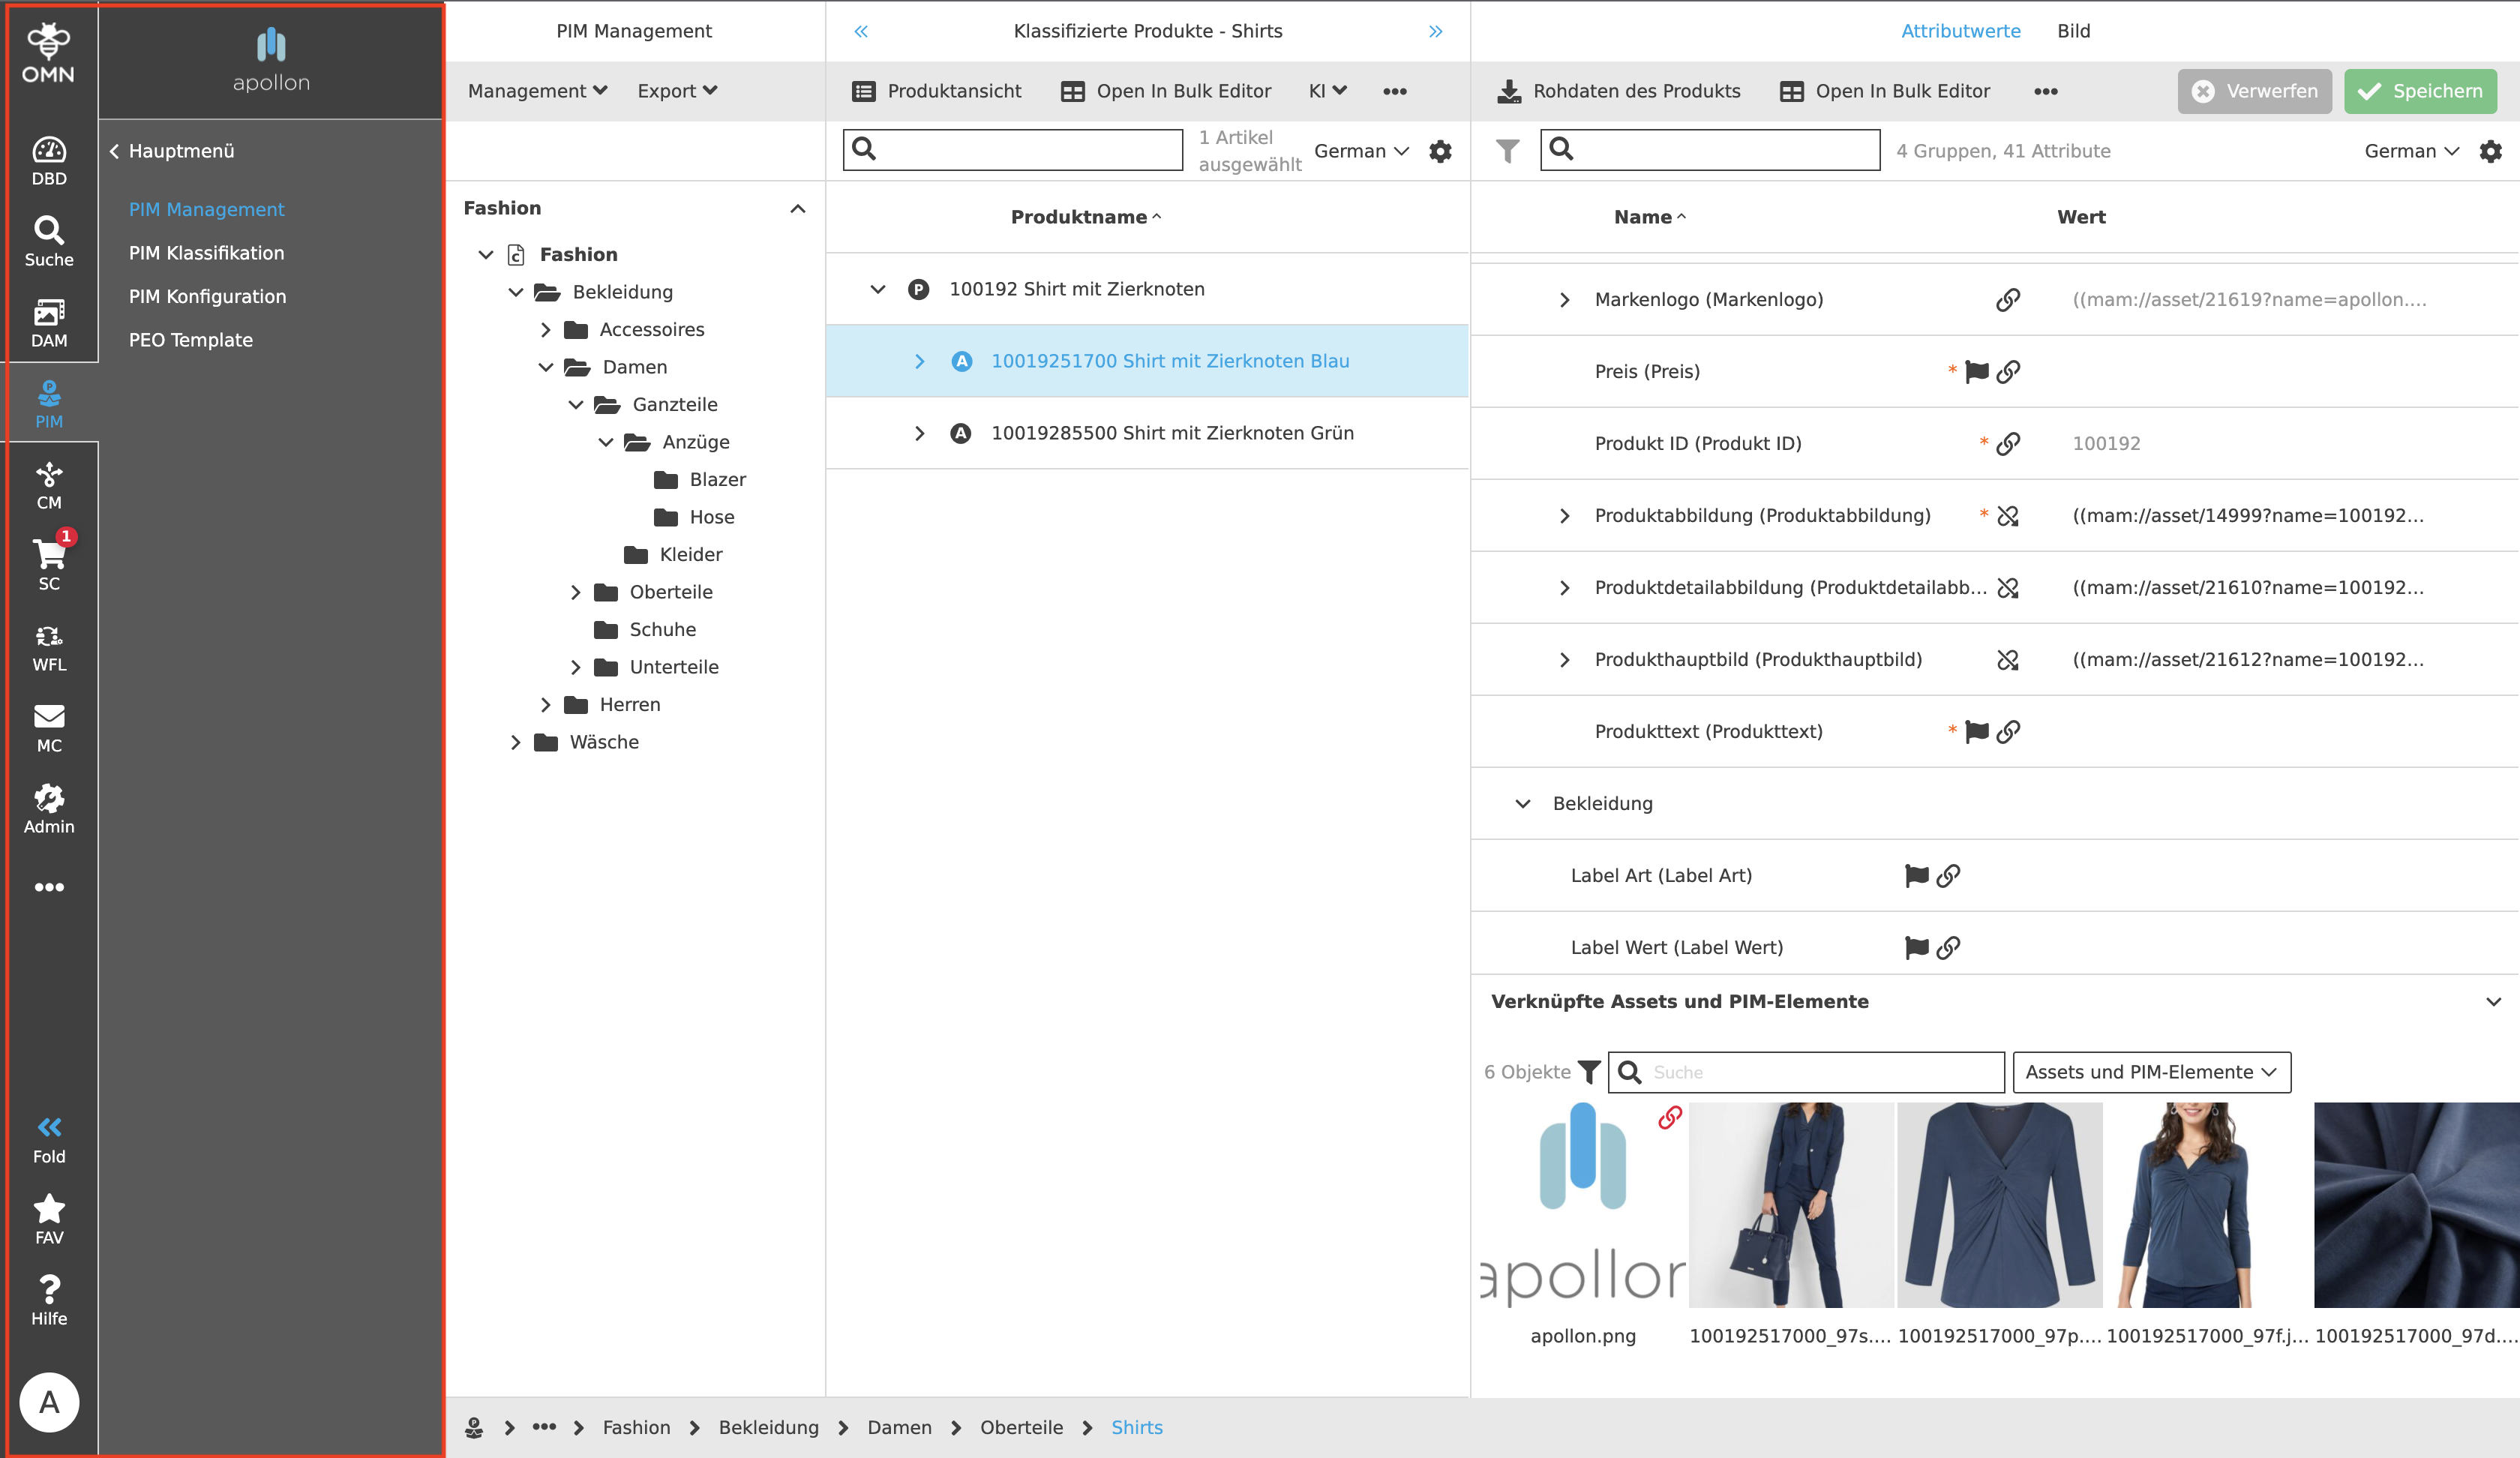Image resolution: width=2520 pixels, height=1458 pixels.
Task: Open attribute panel settings gear
Action: (2490, 151)
